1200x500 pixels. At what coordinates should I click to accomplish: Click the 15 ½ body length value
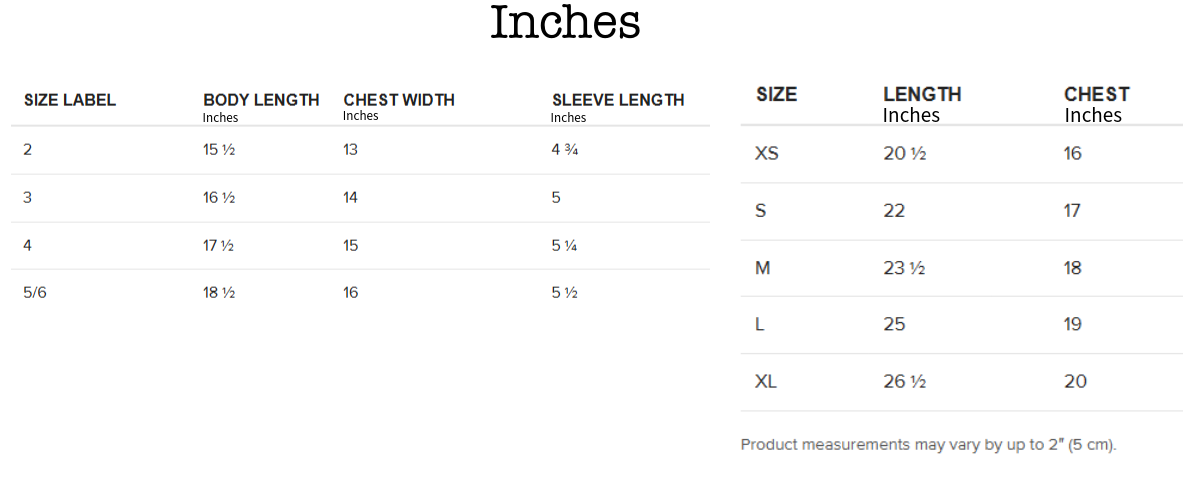click(x=219, y=150)
